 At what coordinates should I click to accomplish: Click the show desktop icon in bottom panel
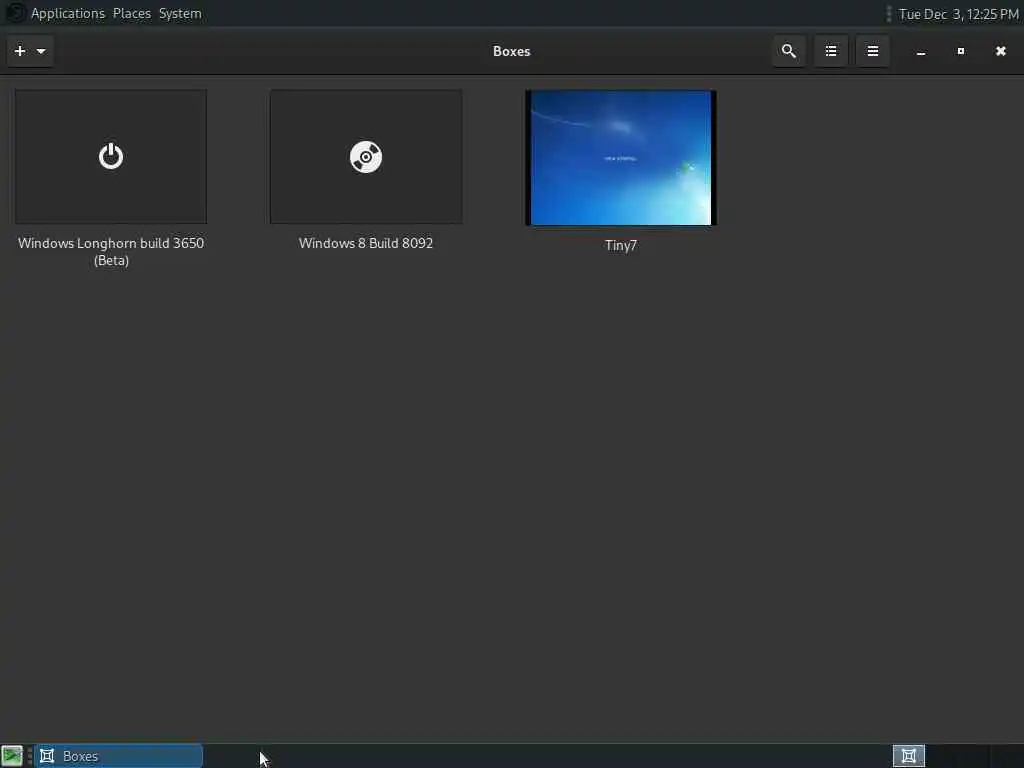12,756
